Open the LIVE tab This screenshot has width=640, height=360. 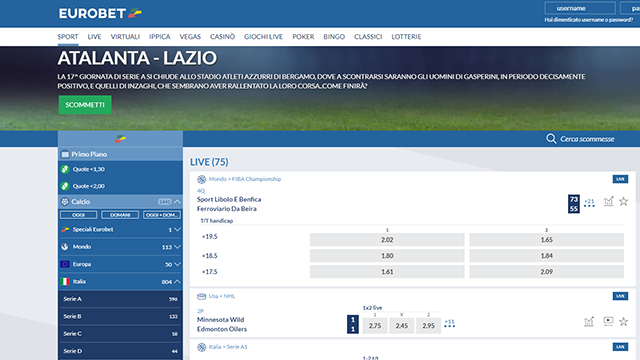(x=94, y=37)
